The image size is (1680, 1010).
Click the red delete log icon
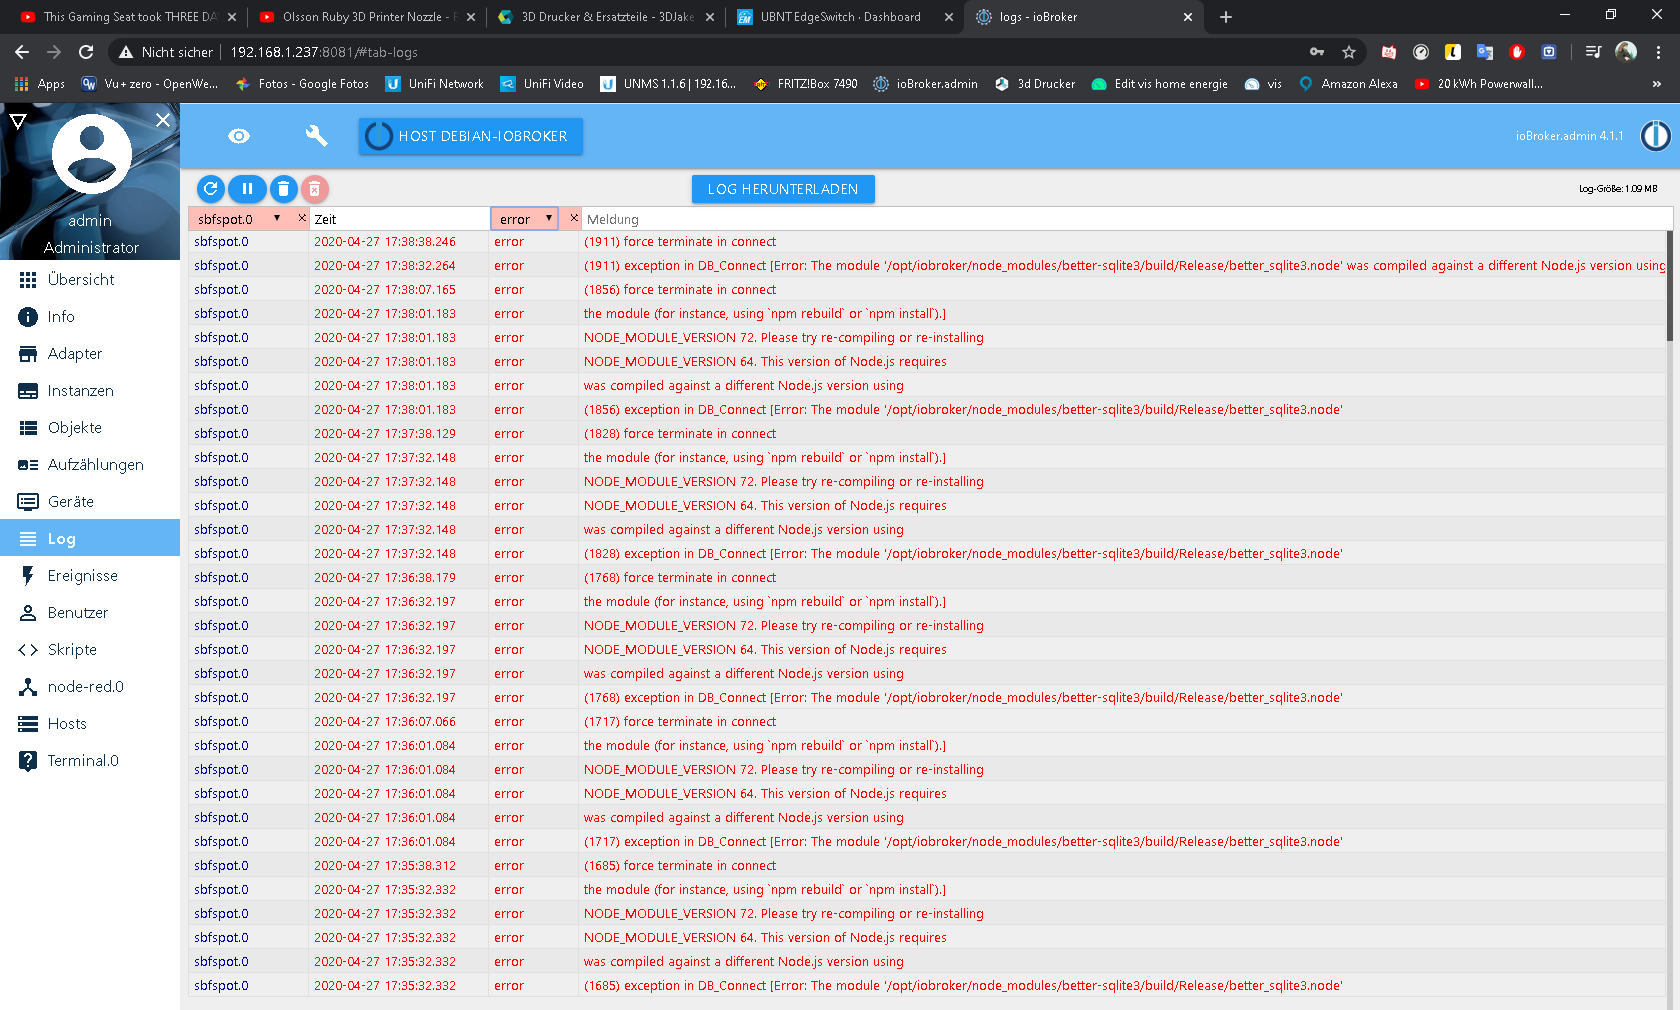click(314, 188)
